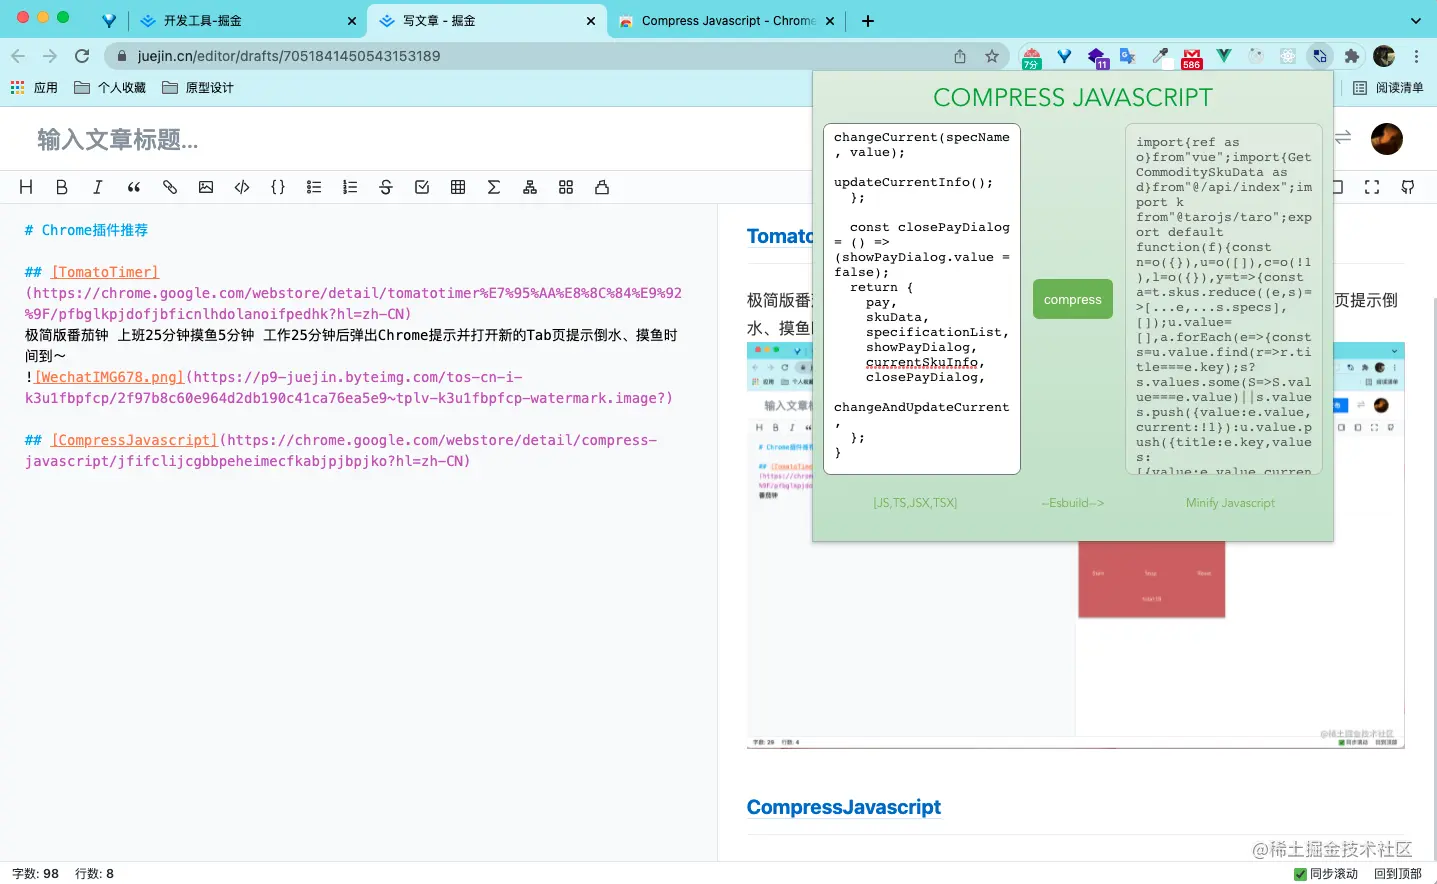The height and width of the screenshot is (884, 1437).
Task: Open the Vue devtools extension
Action: click(1224, 56)
